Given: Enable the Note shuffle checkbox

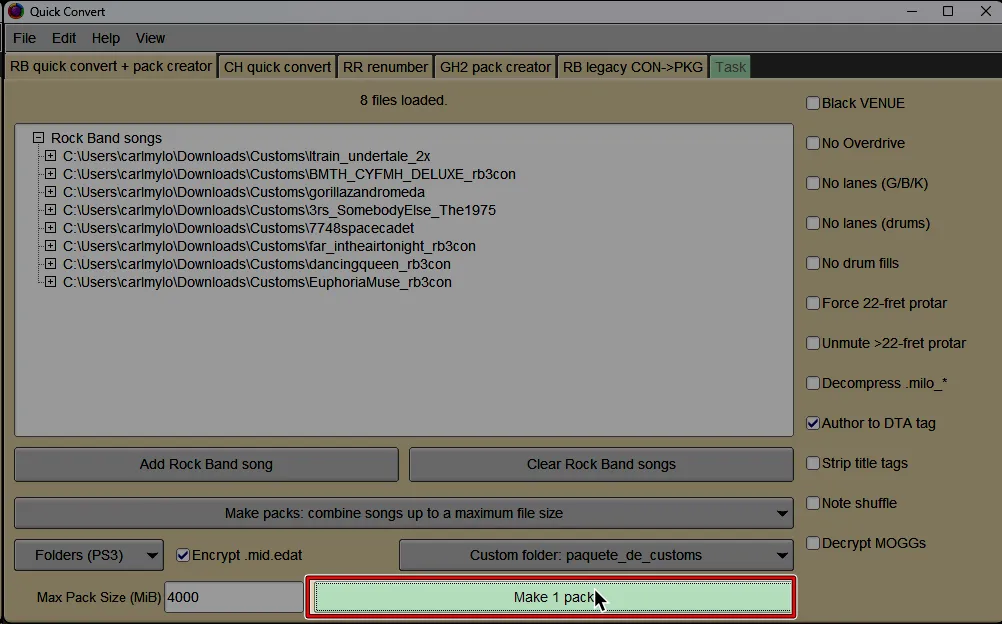Looking at the screenshot, I should coord(813,503).
